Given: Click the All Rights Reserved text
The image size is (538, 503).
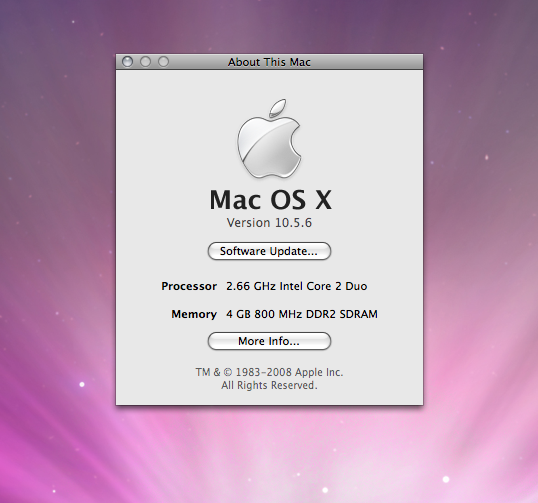Looking at the screenshot, I should (x=269, y=386).
